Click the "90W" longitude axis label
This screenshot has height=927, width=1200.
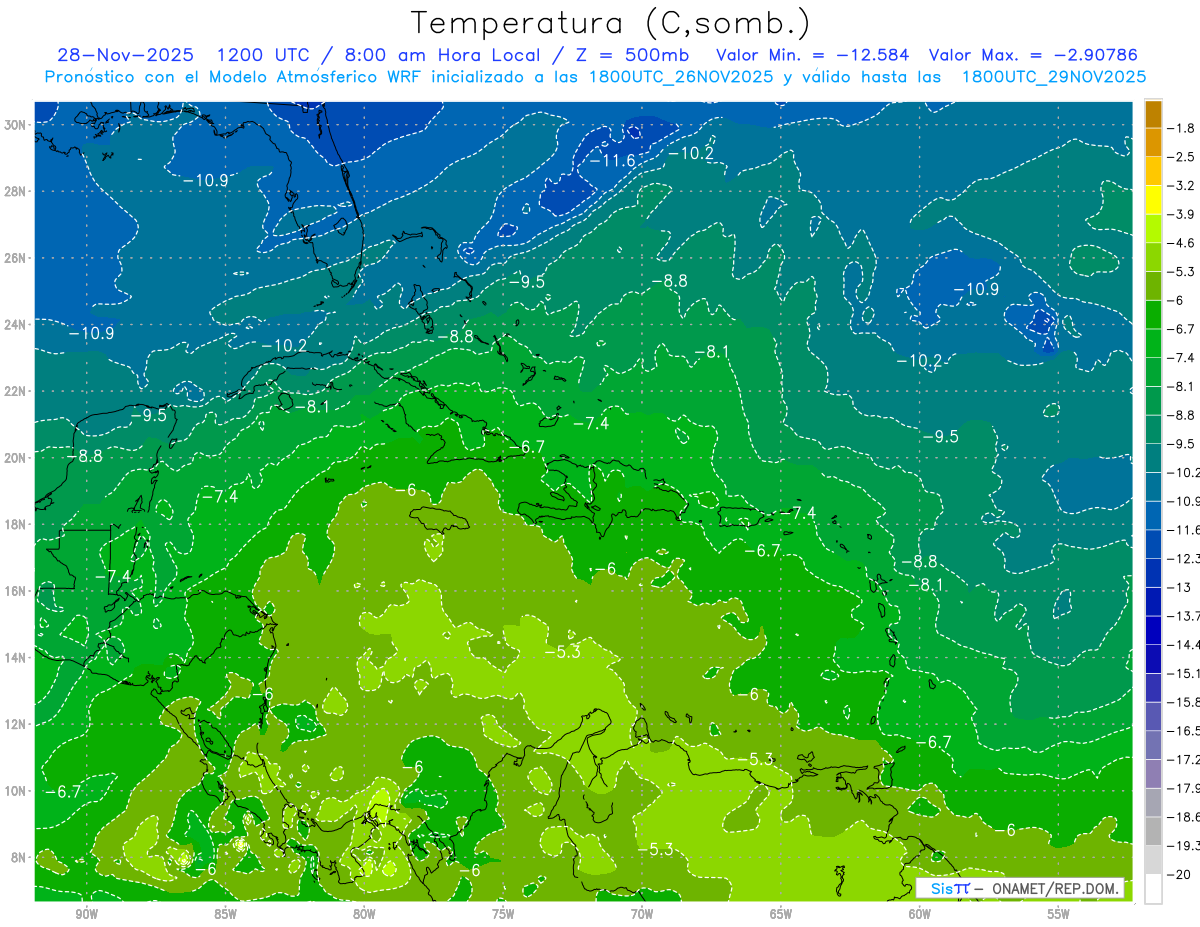[86, 914]
